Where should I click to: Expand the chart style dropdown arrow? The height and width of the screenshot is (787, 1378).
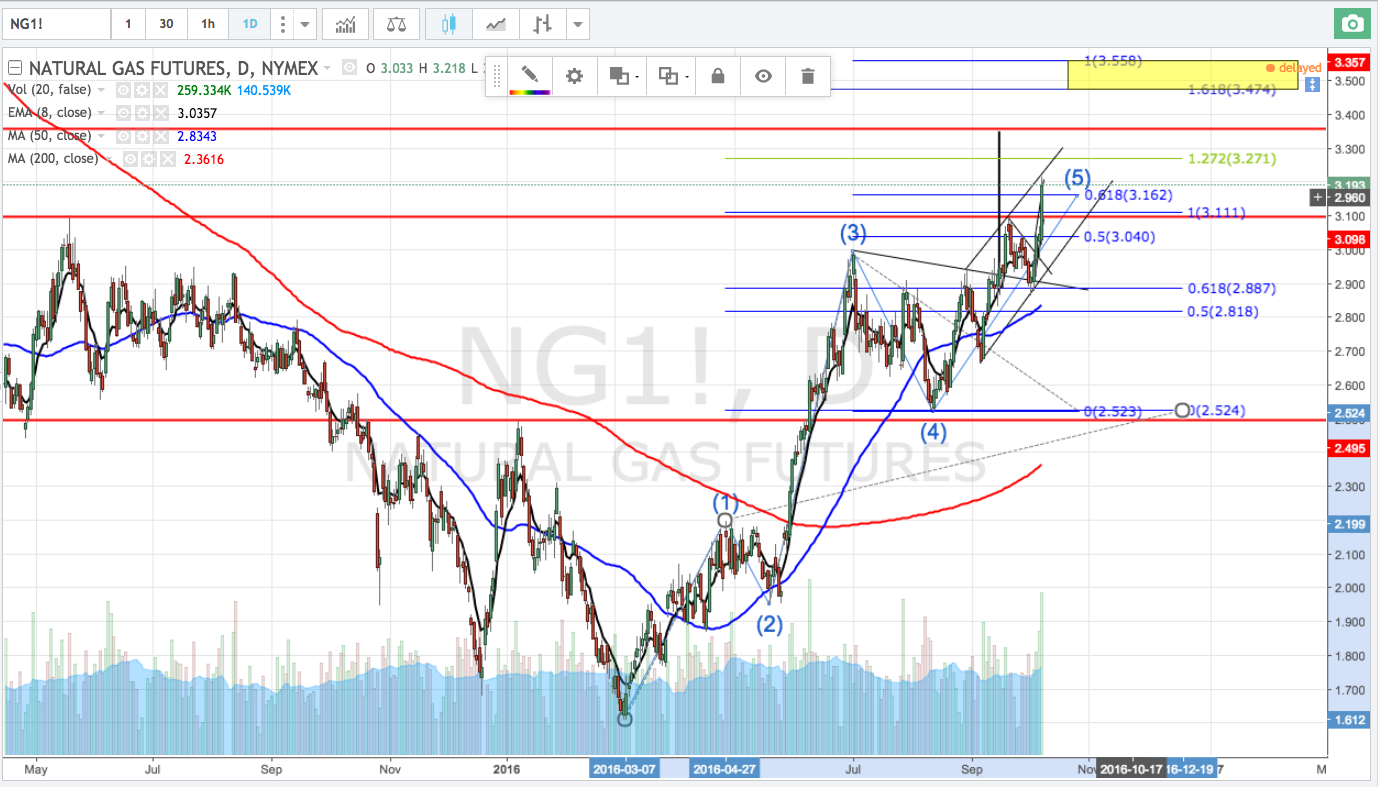577,23
